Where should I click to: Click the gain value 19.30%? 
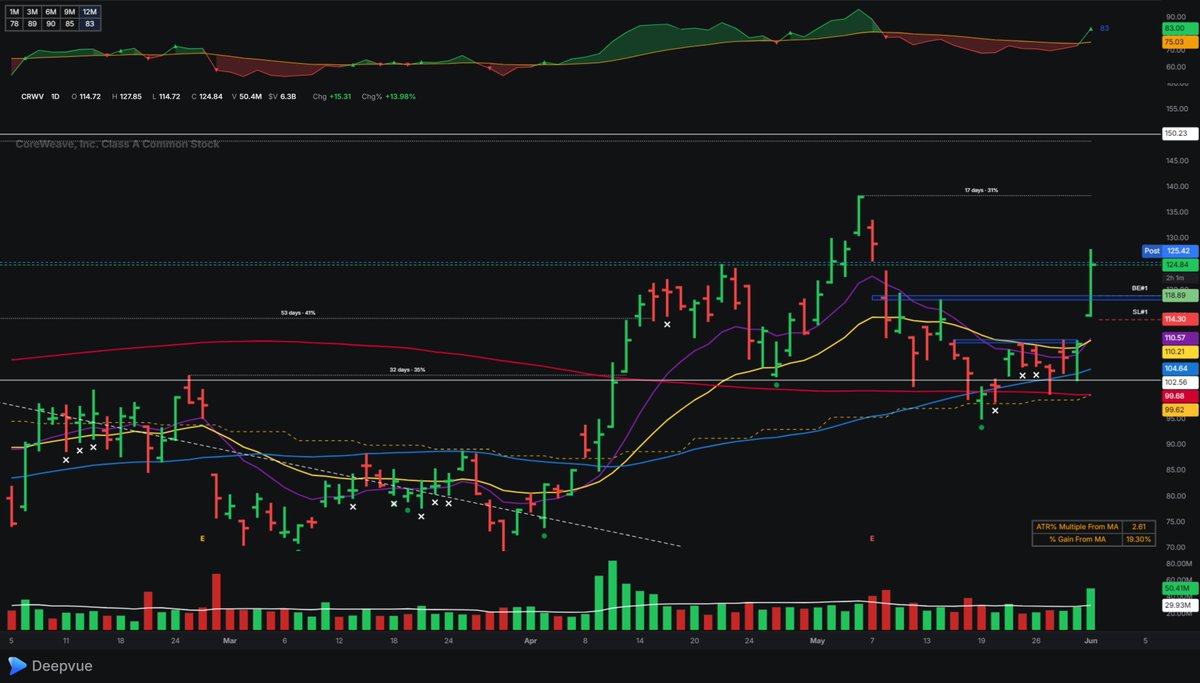1139,539
